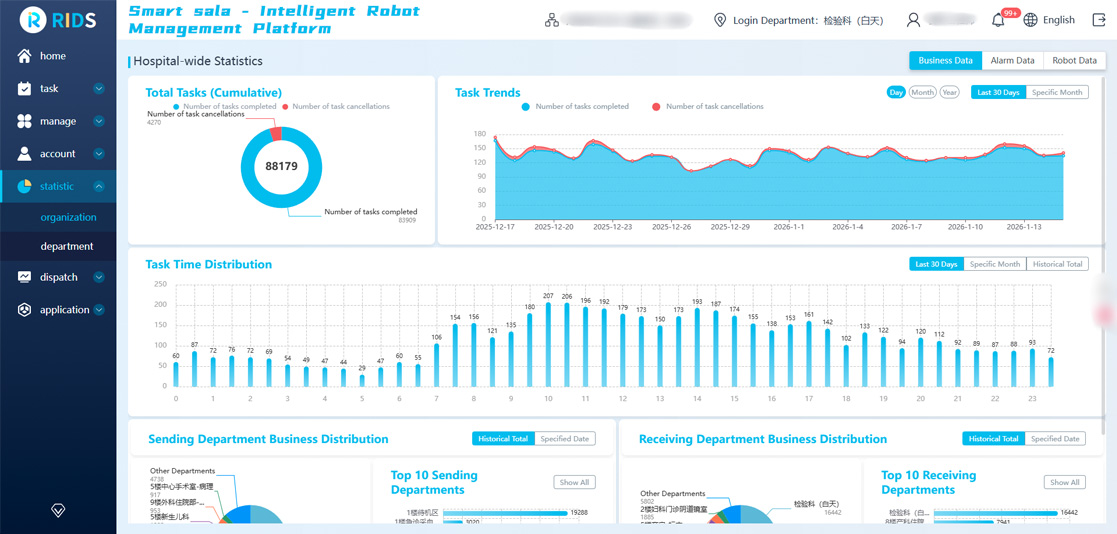This screenshot has height=534, width=1117.
Task: Click the account person icon
Action: coord(24,154)
